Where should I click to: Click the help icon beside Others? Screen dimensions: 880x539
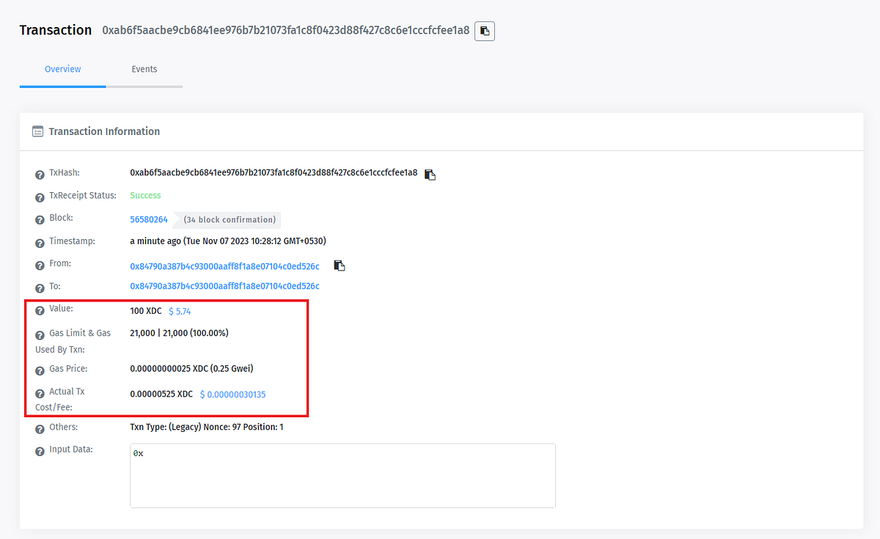click(x=40, y=429)
